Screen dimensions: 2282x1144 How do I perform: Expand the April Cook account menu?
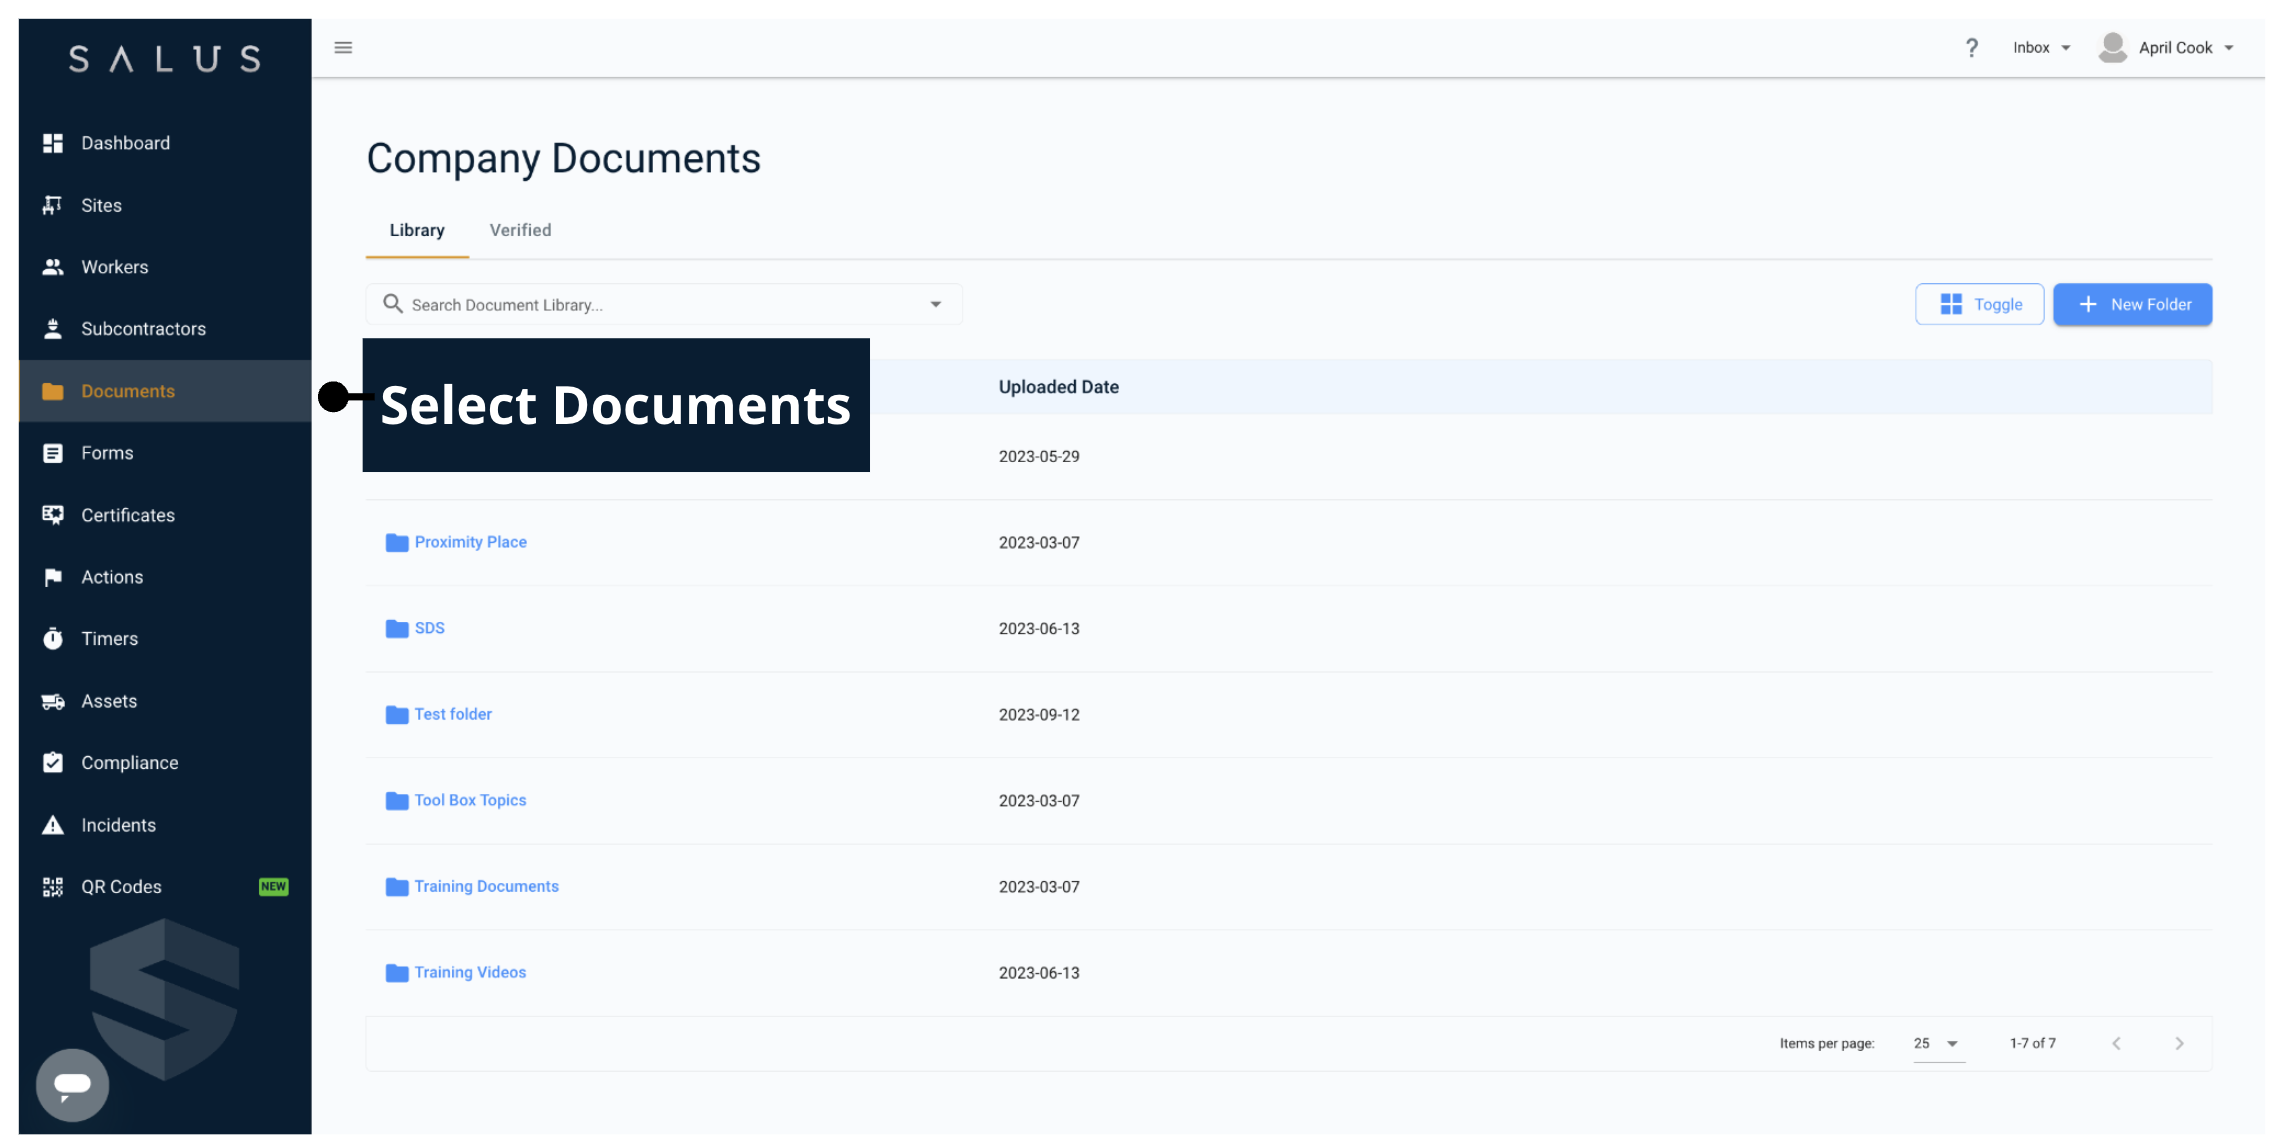point(2168,47)
